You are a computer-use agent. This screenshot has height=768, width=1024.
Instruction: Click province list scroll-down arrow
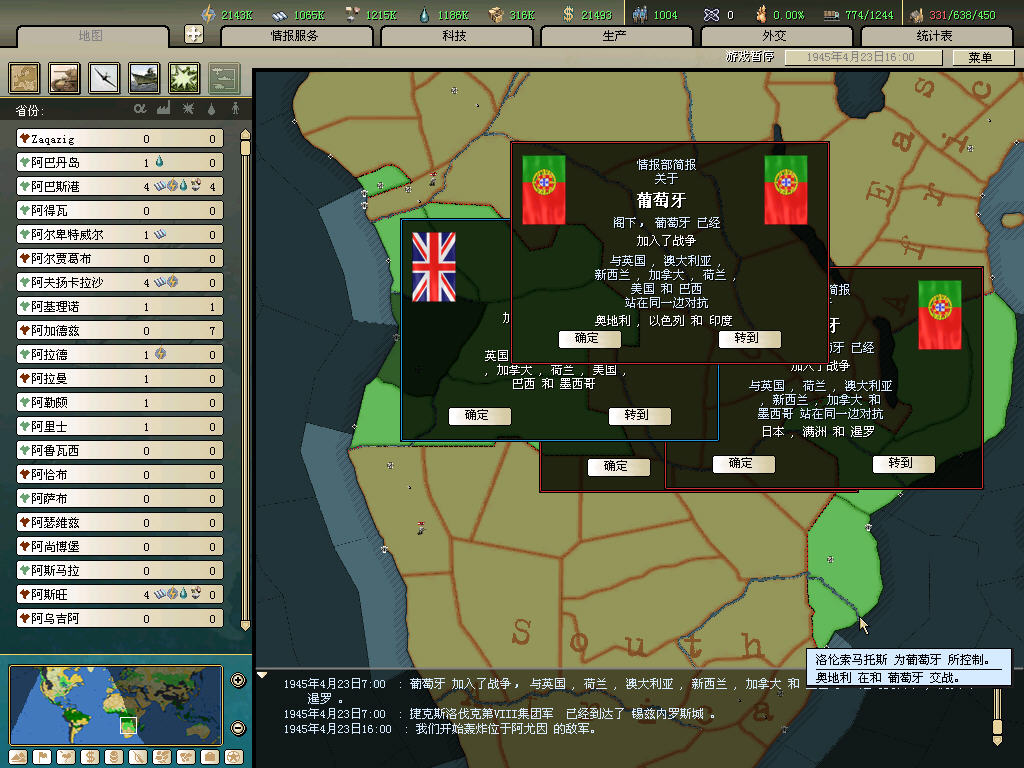(x=245, y=625)
